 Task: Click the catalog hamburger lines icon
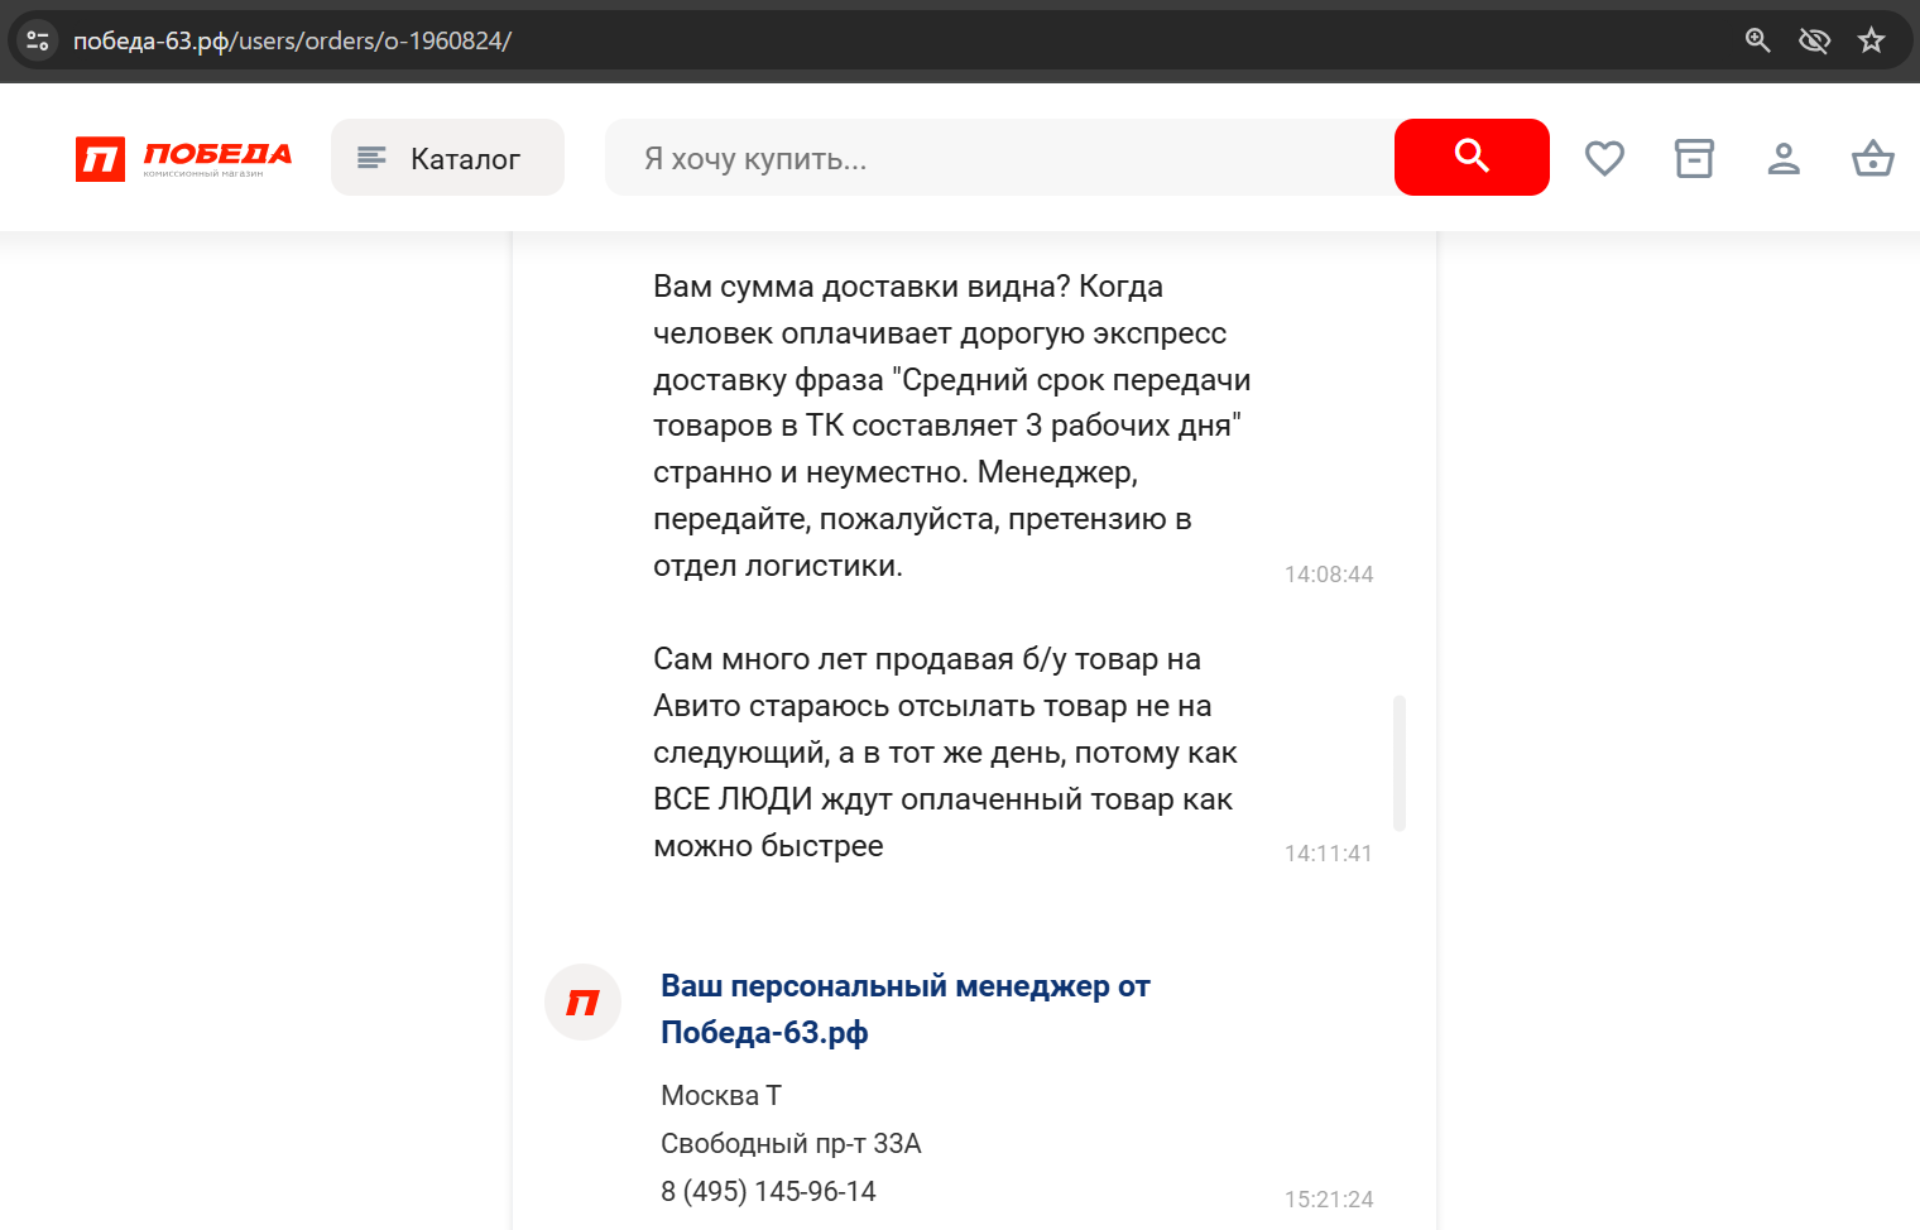click(x=372, y=158)
